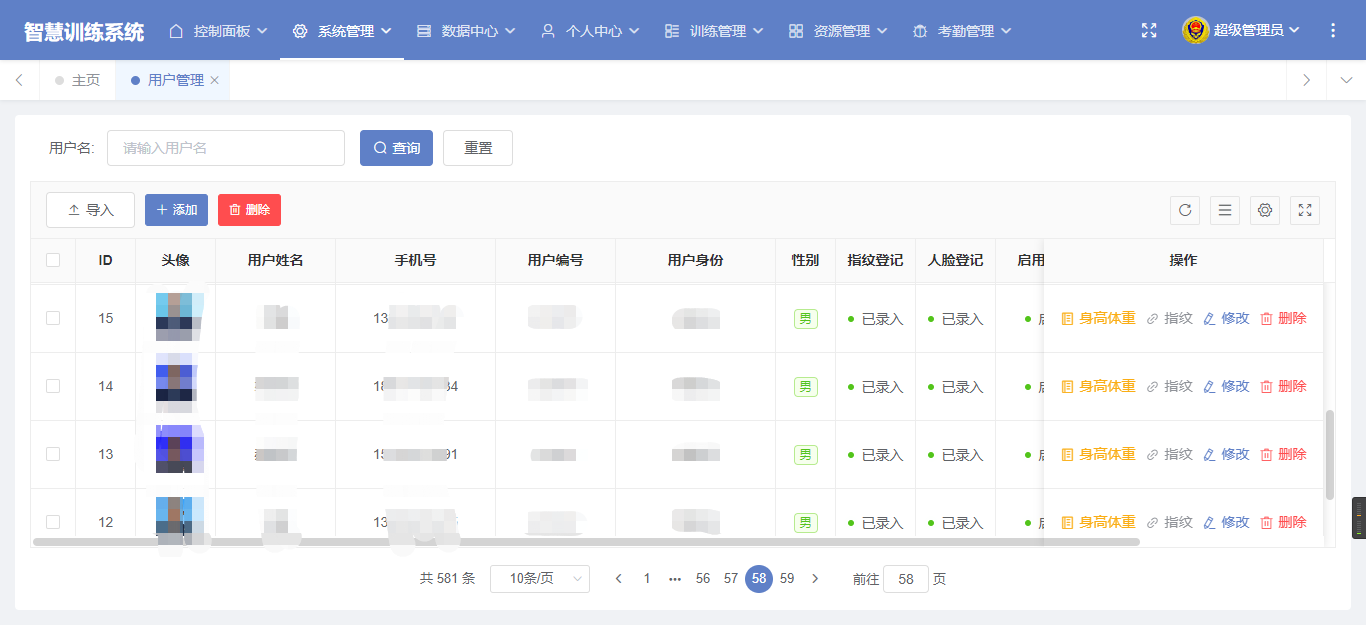This screenshot has height=625, width=1366.
Task: Click the 修改 edit icon for ID 15
Action: pyautogui.click(x=1226, y=318)
